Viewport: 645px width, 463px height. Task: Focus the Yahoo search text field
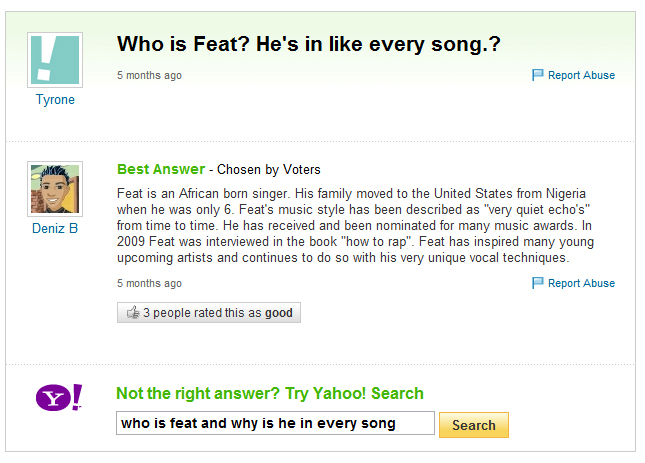click(x=275, y=423)
